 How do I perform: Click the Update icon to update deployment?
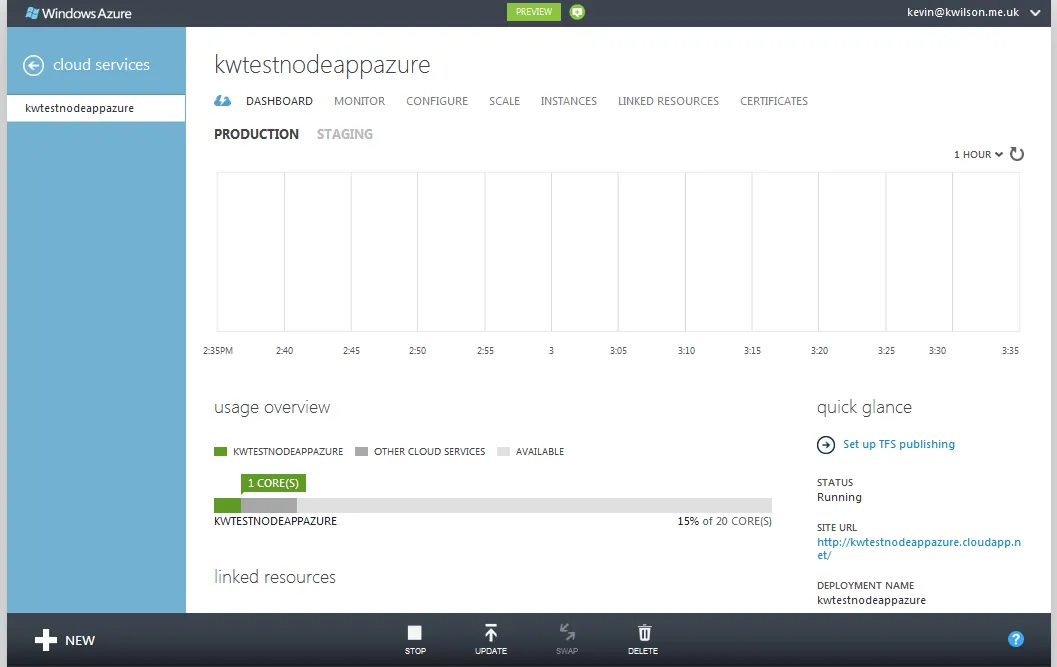pos(490,632)
